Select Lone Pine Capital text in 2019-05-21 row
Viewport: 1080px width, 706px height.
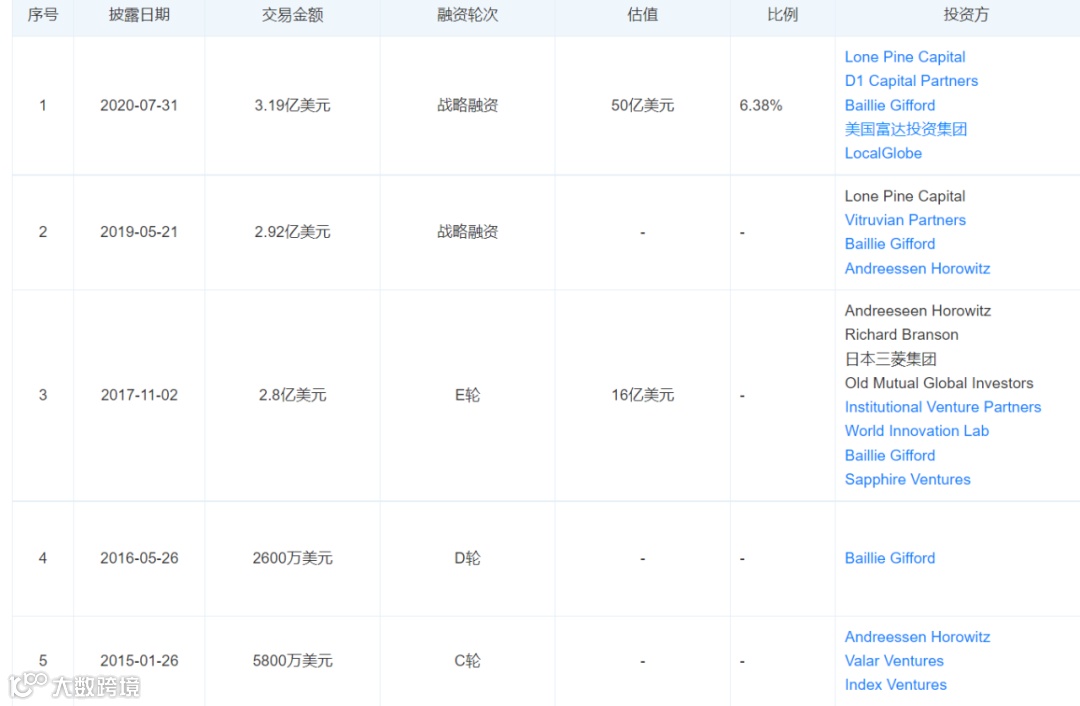coord(904,196)
